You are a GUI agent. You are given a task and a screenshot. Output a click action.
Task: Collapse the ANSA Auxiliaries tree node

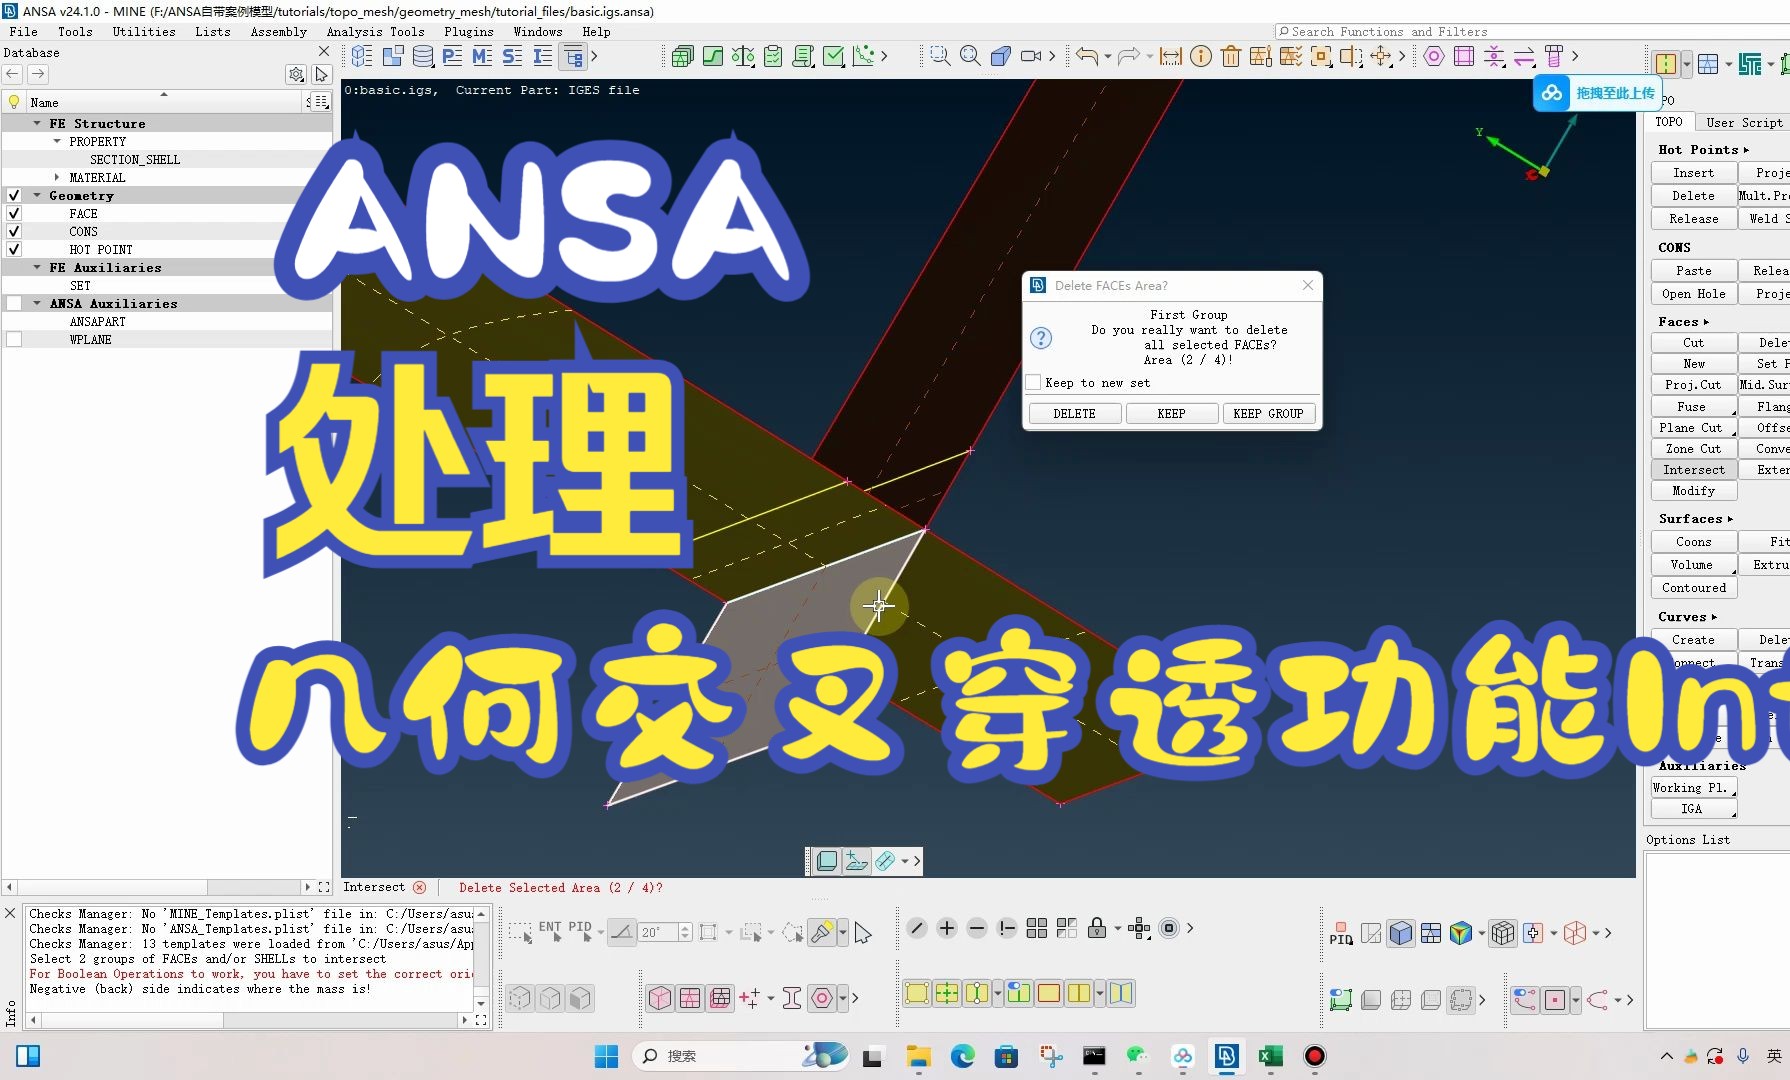click(37, 303)
